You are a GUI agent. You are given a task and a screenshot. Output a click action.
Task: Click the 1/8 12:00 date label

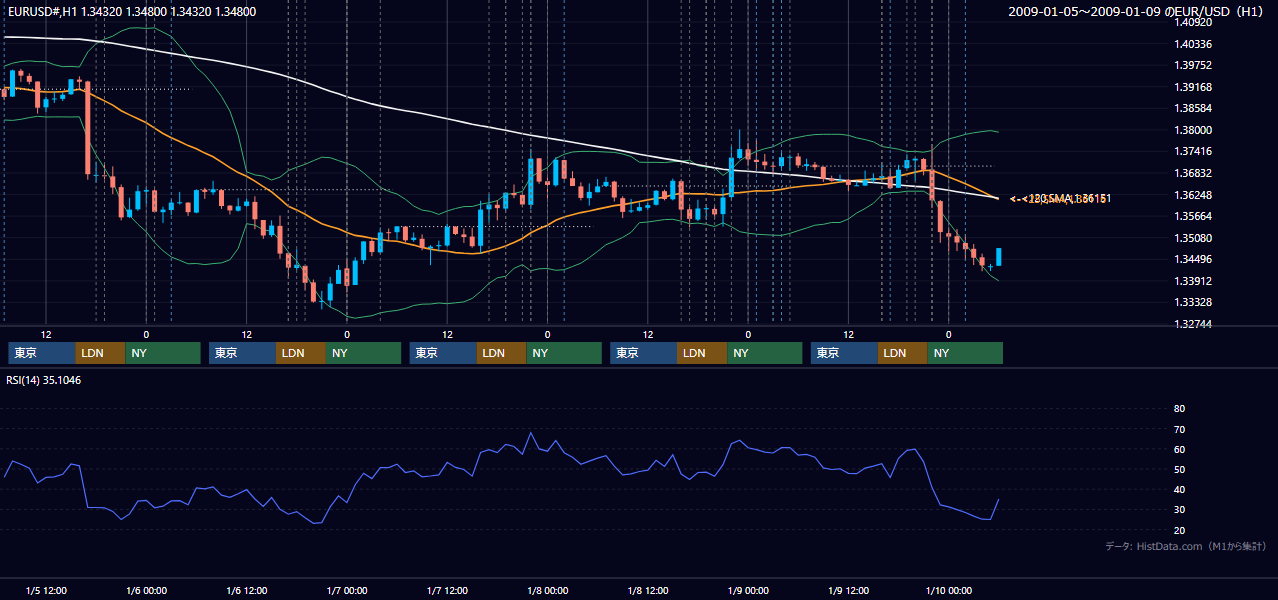[648, 590]
